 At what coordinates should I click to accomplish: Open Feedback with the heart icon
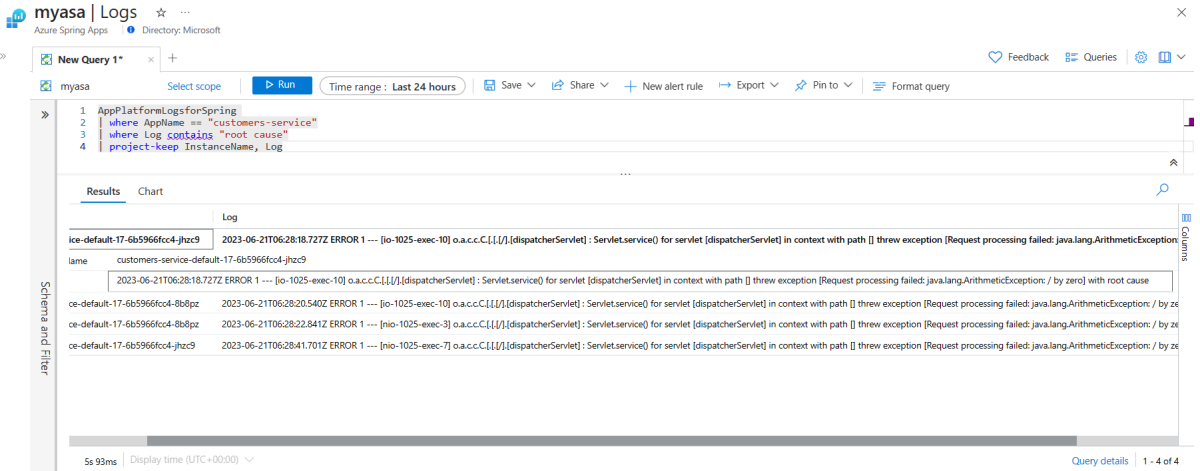1019,57
